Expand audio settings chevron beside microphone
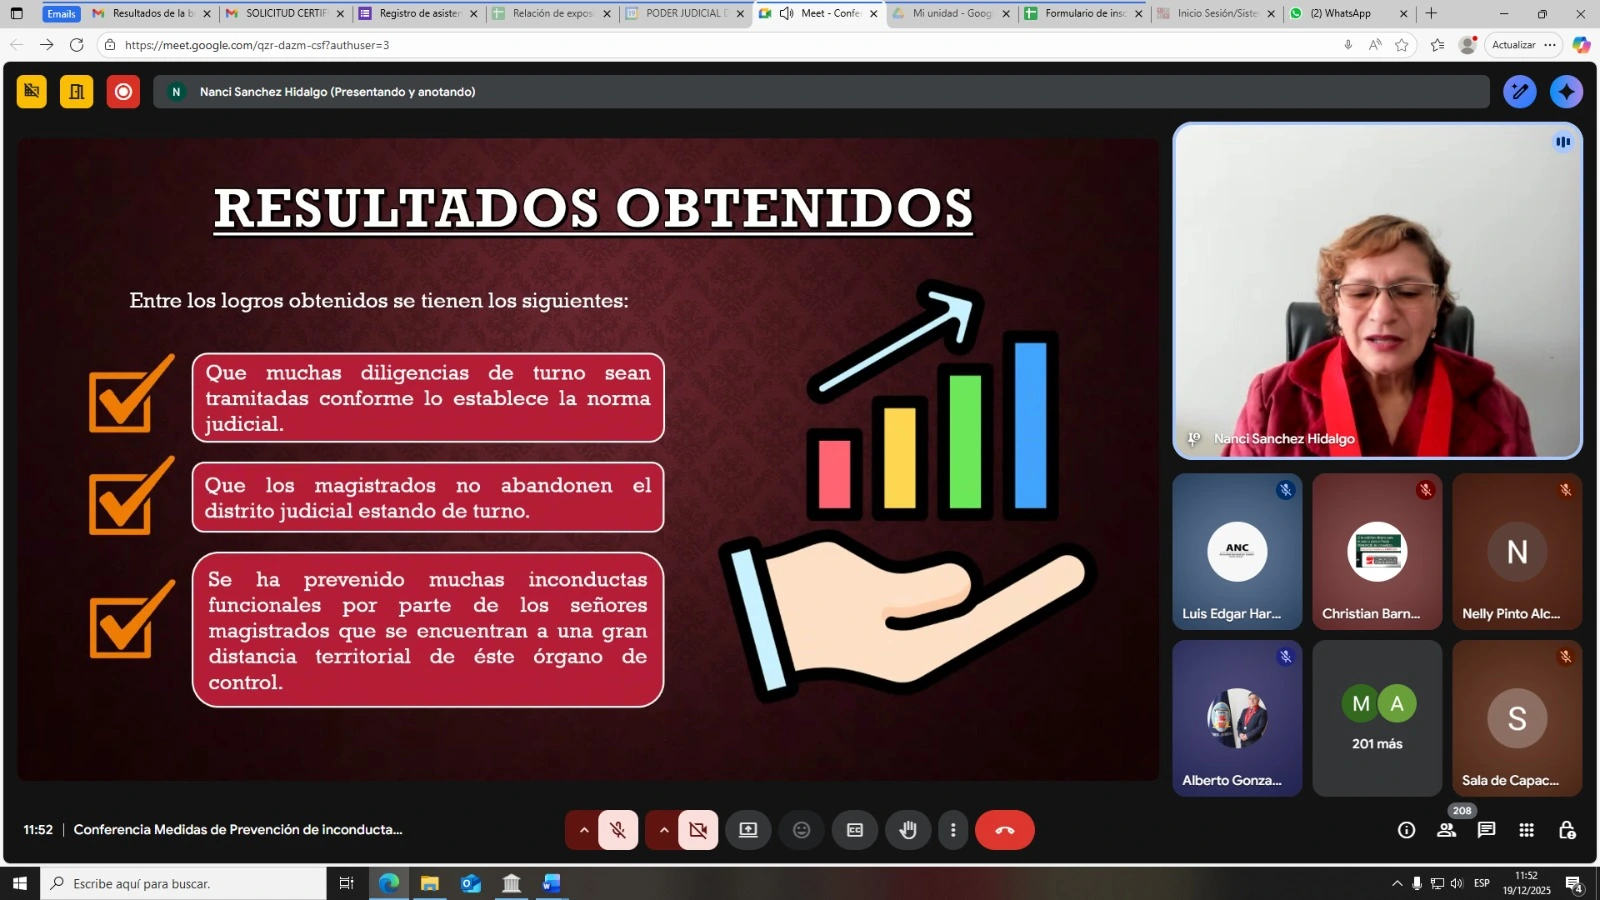 tap(584, 830)
